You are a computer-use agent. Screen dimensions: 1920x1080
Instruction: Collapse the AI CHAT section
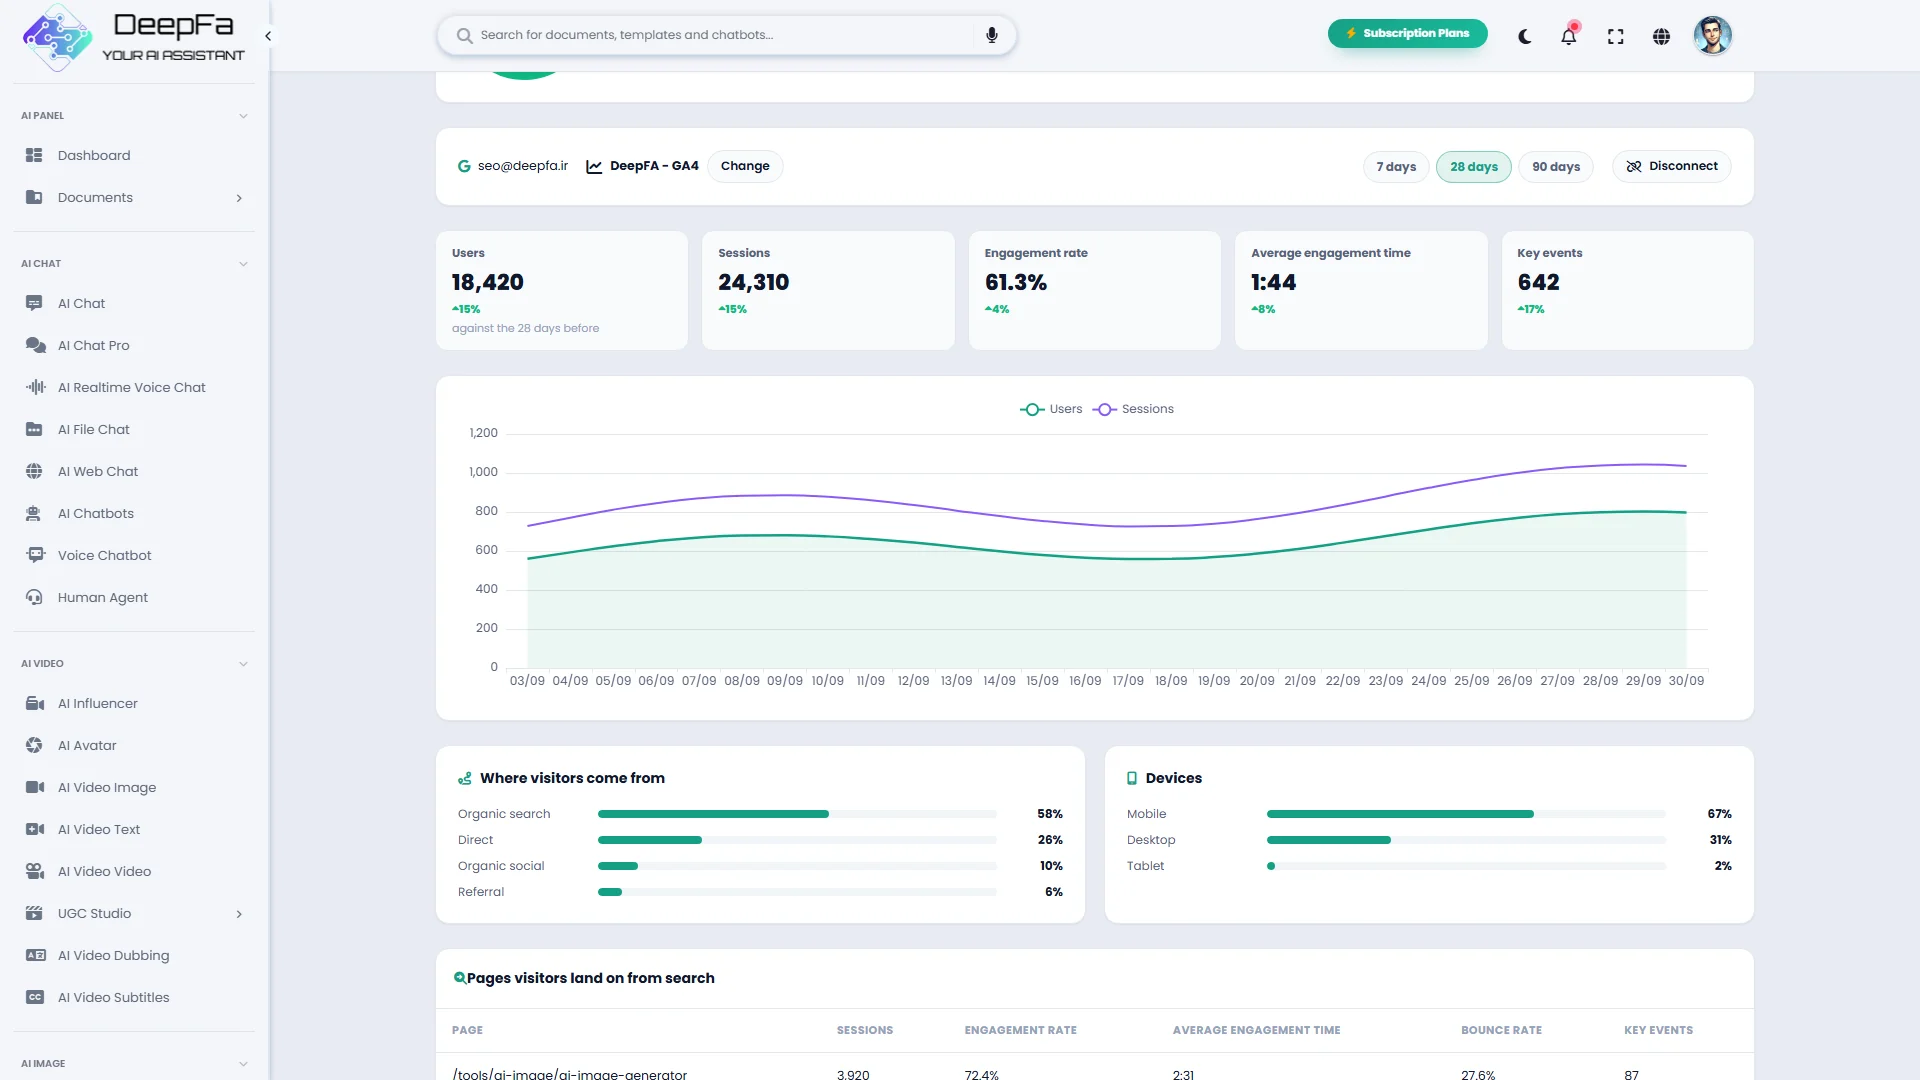click(x=243, y=264)
